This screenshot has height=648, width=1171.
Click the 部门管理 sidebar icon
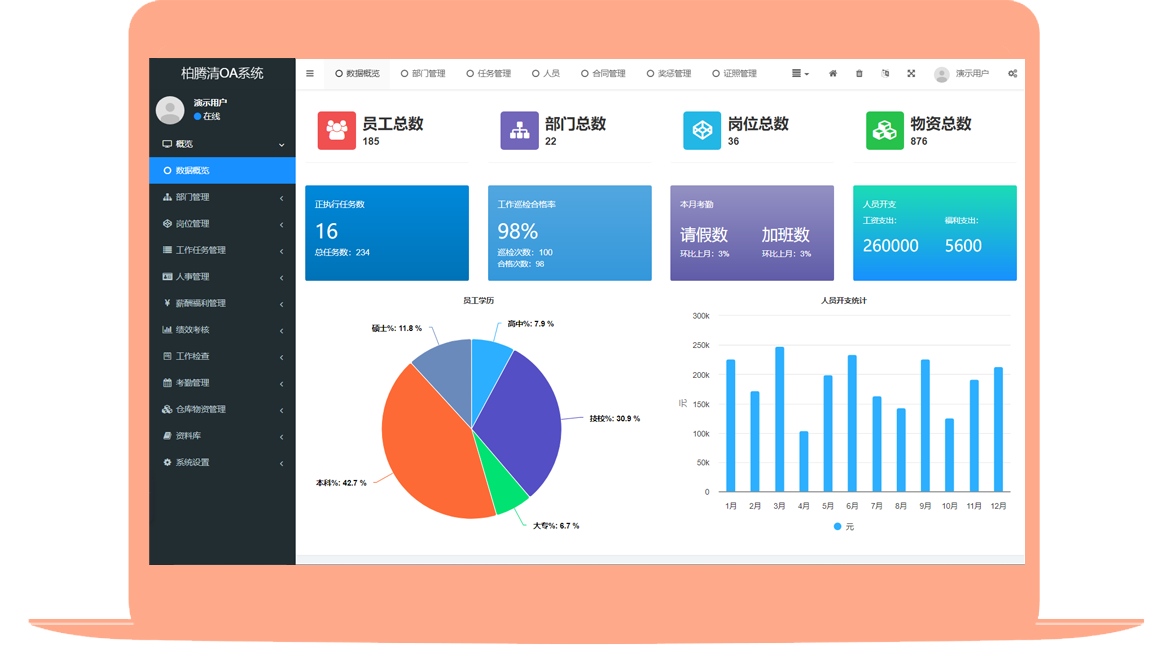167,197
